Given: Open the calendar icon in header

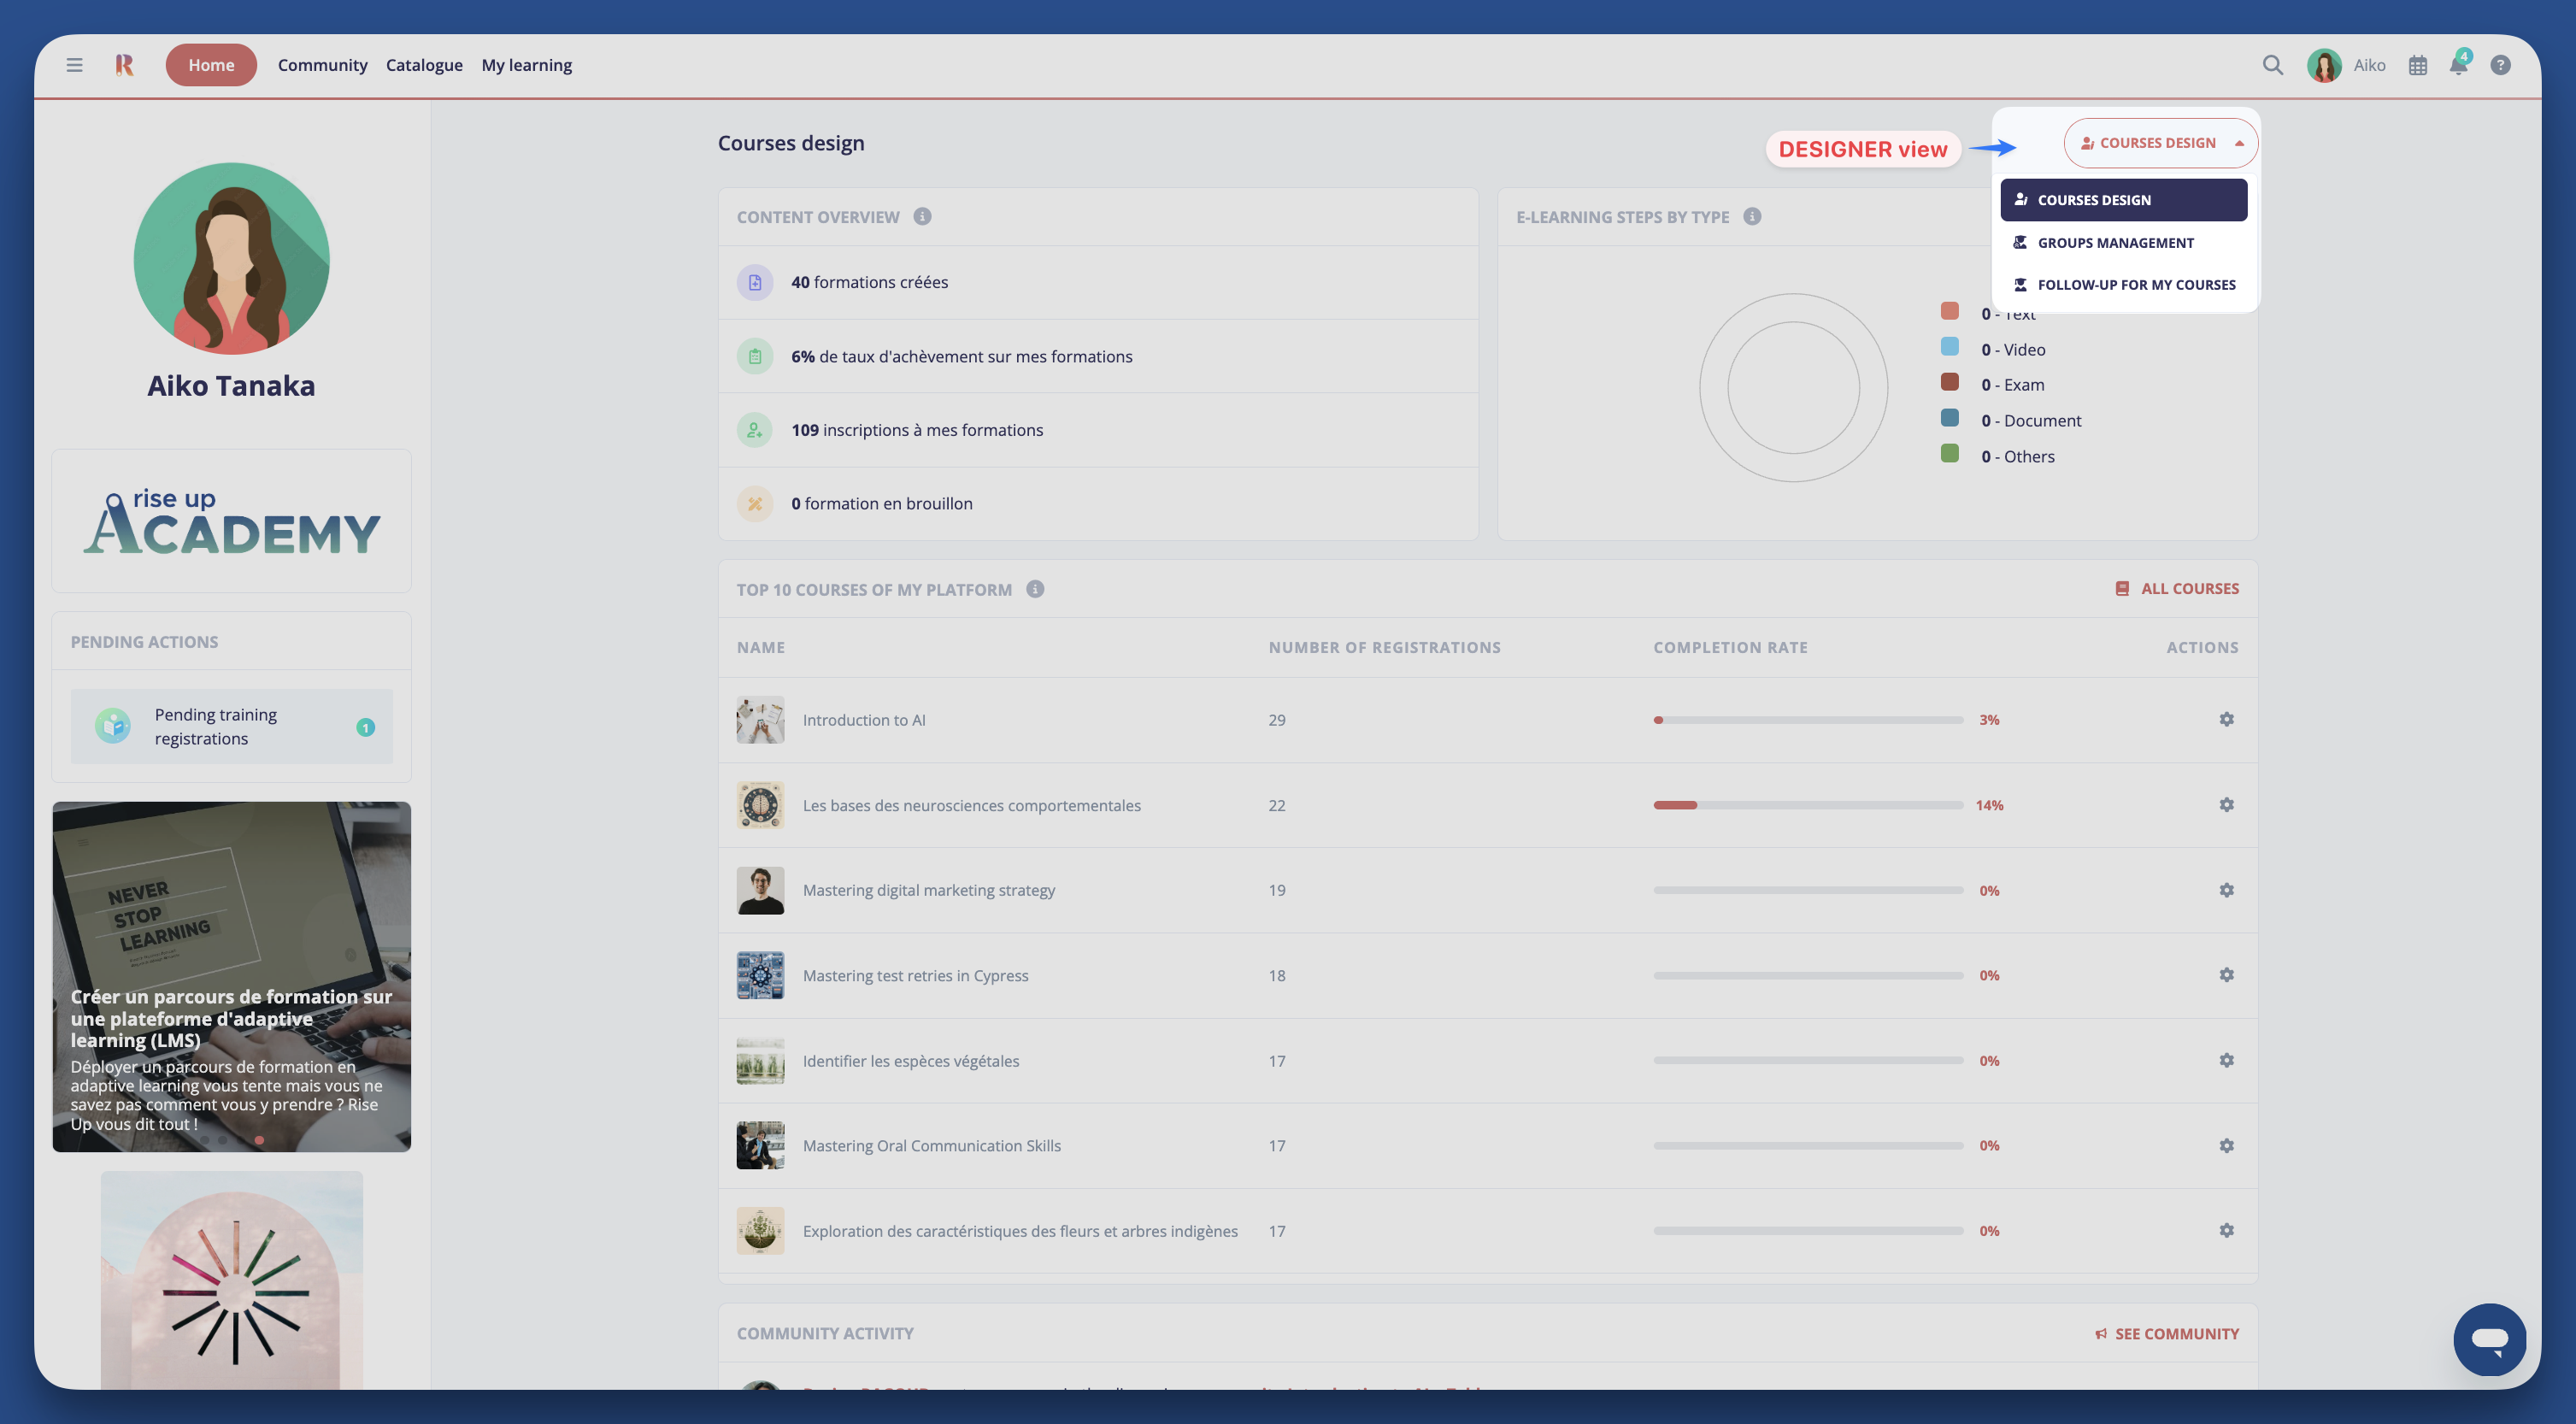Looking at the screenshot, I should click(2417, 65).
